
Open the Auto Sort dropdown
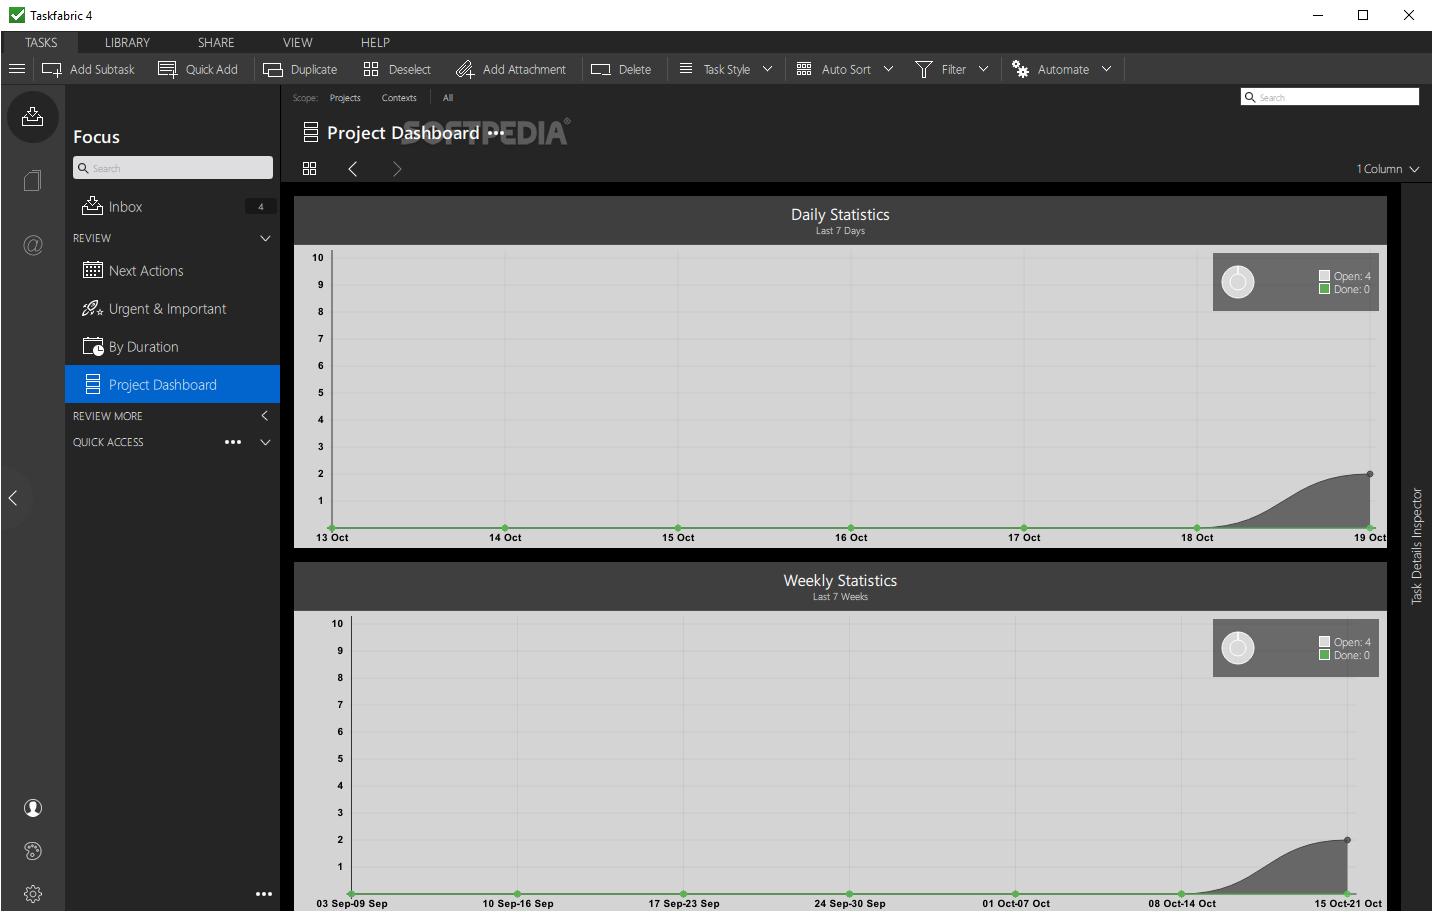click(845, 69)
